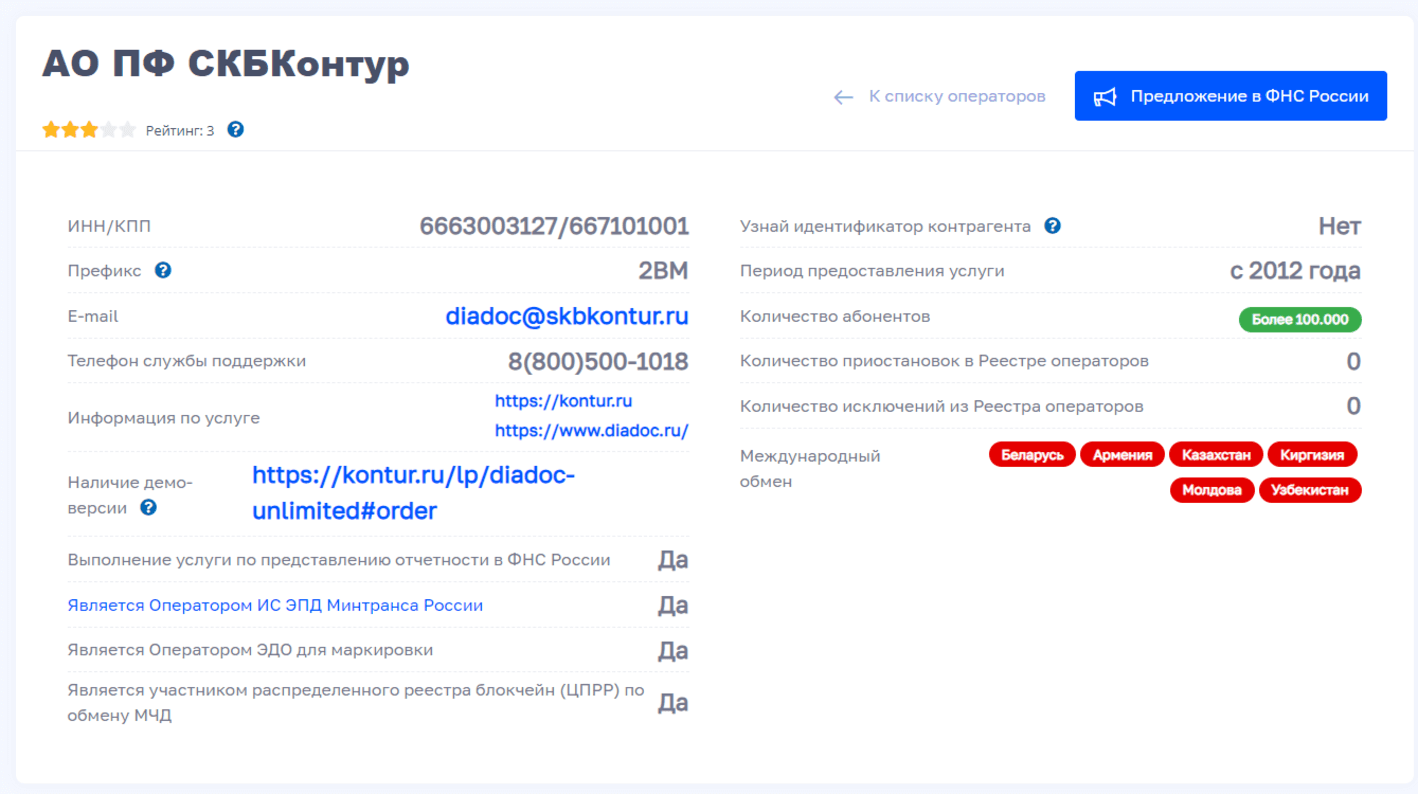
Task: Click the support phone 8(800)500-1018
Action: pyautogui.click(x=598, y=361)
